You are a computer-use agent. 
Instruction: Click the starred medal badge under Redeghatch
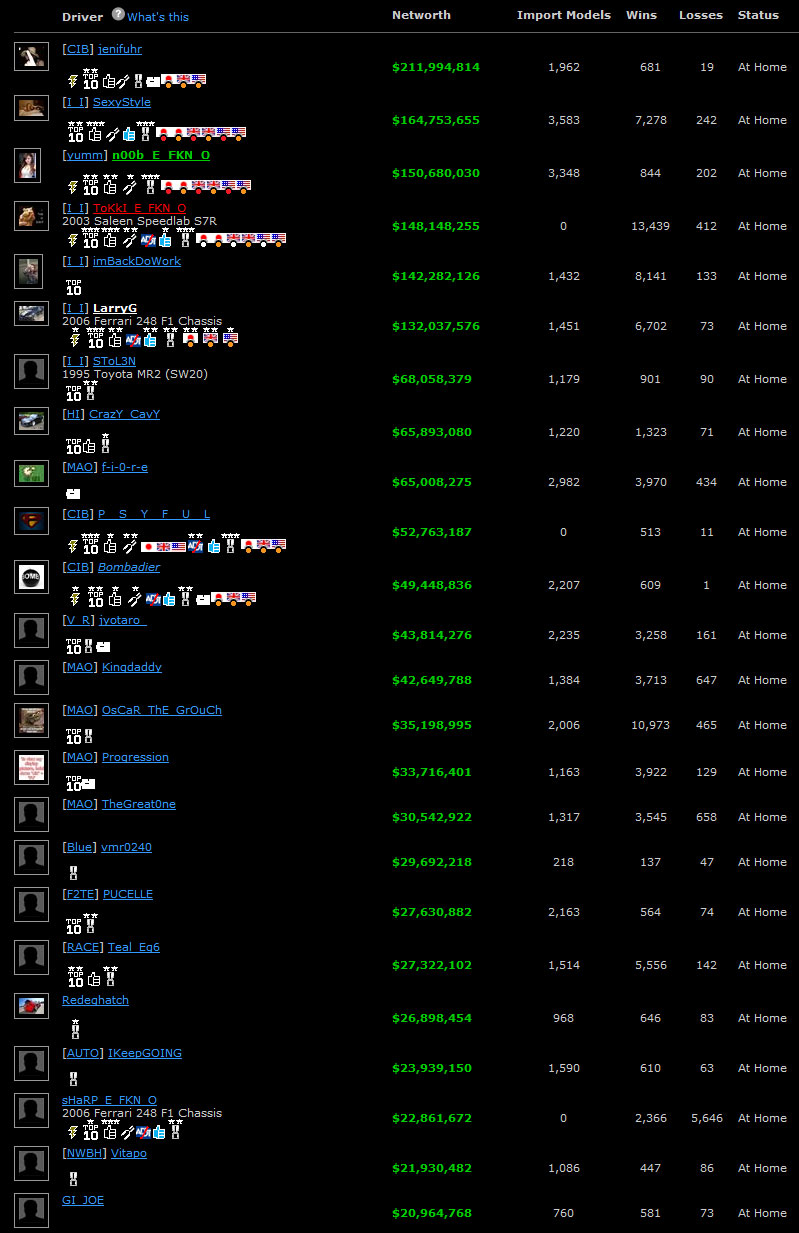73,1028
